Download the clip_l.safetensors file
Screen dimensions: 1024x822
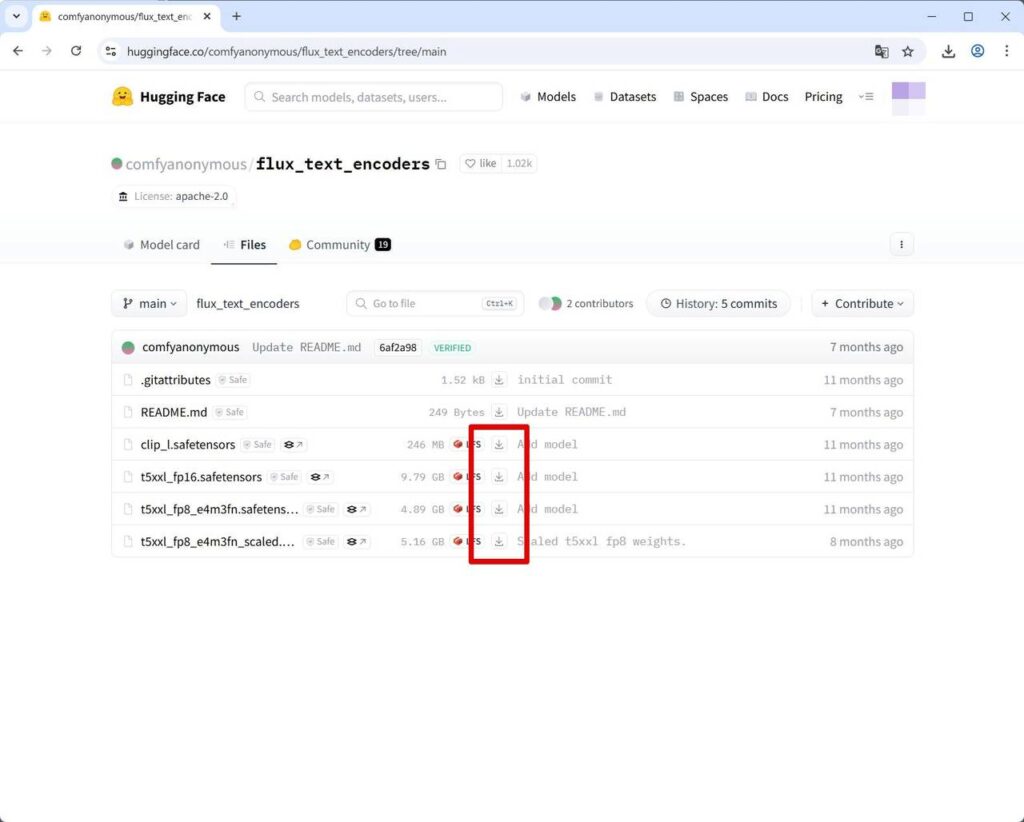pyautogui.click(x=499, y=445)
